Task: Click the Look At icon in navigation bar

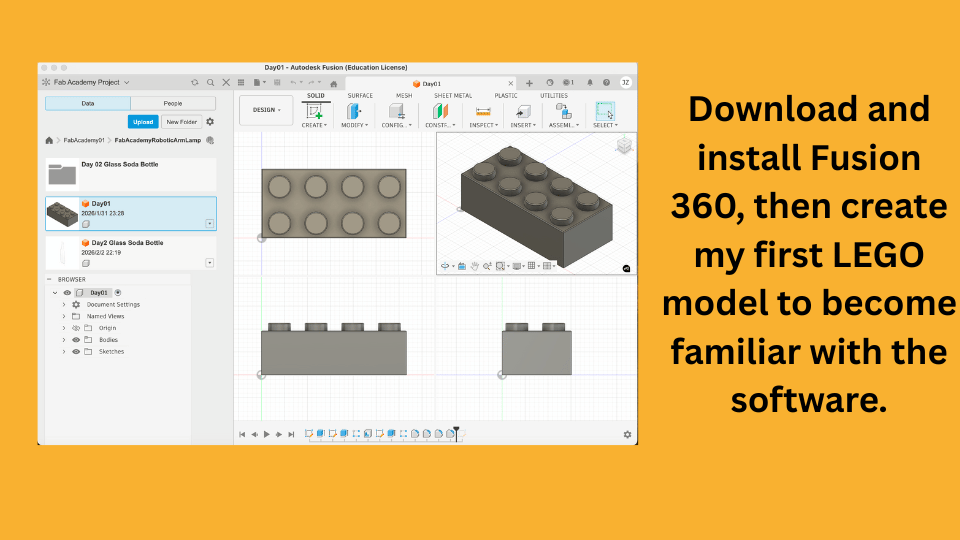Action: 462,266
